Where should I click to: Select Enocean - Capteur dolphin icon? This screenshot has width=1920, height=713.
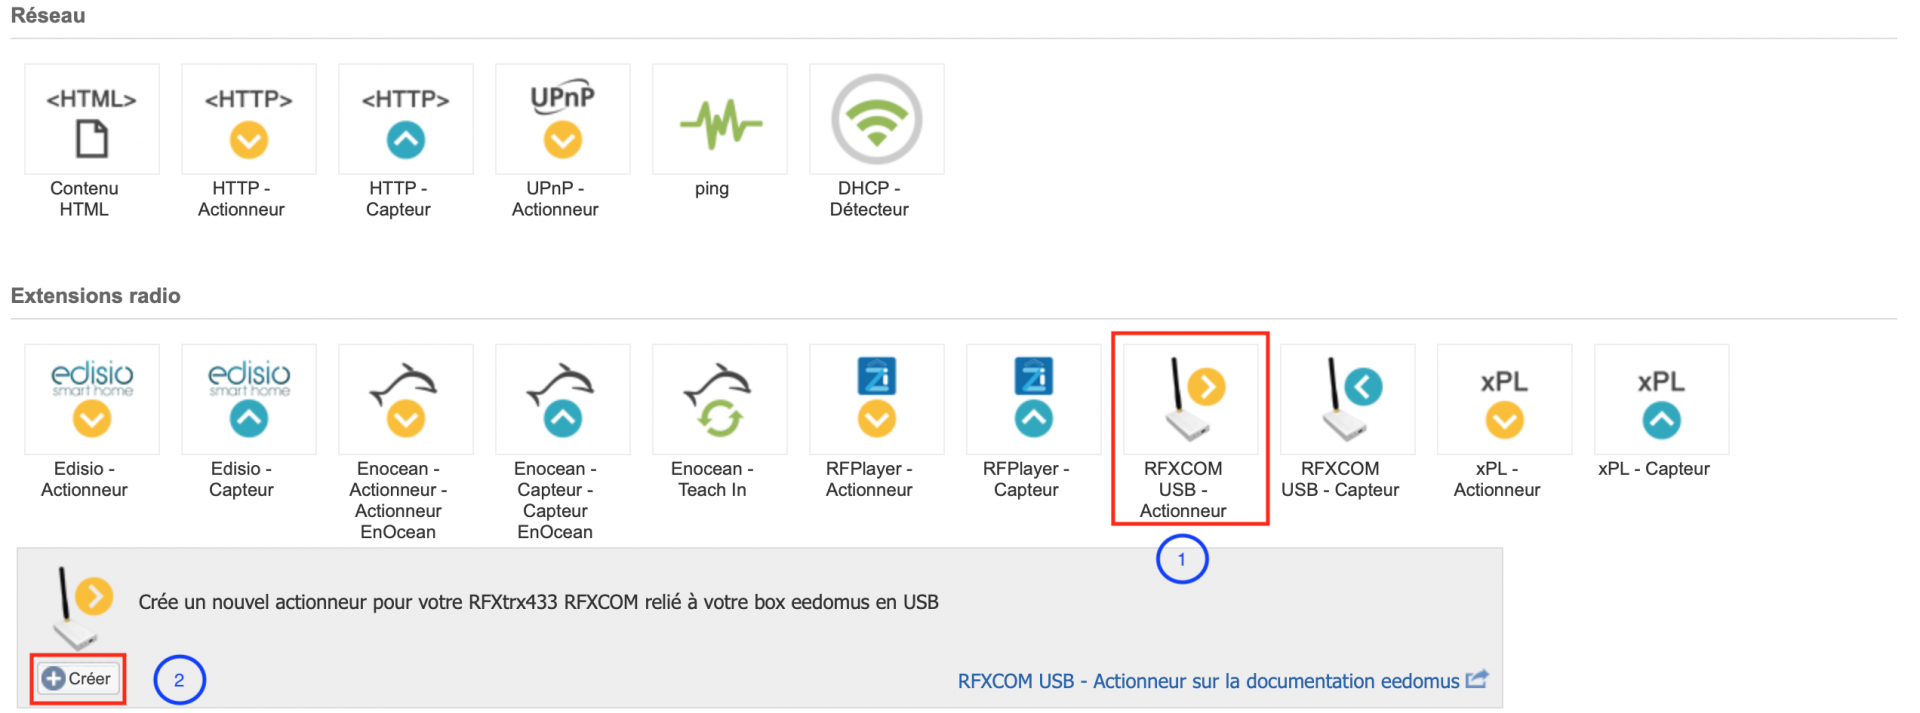[563, 400]
